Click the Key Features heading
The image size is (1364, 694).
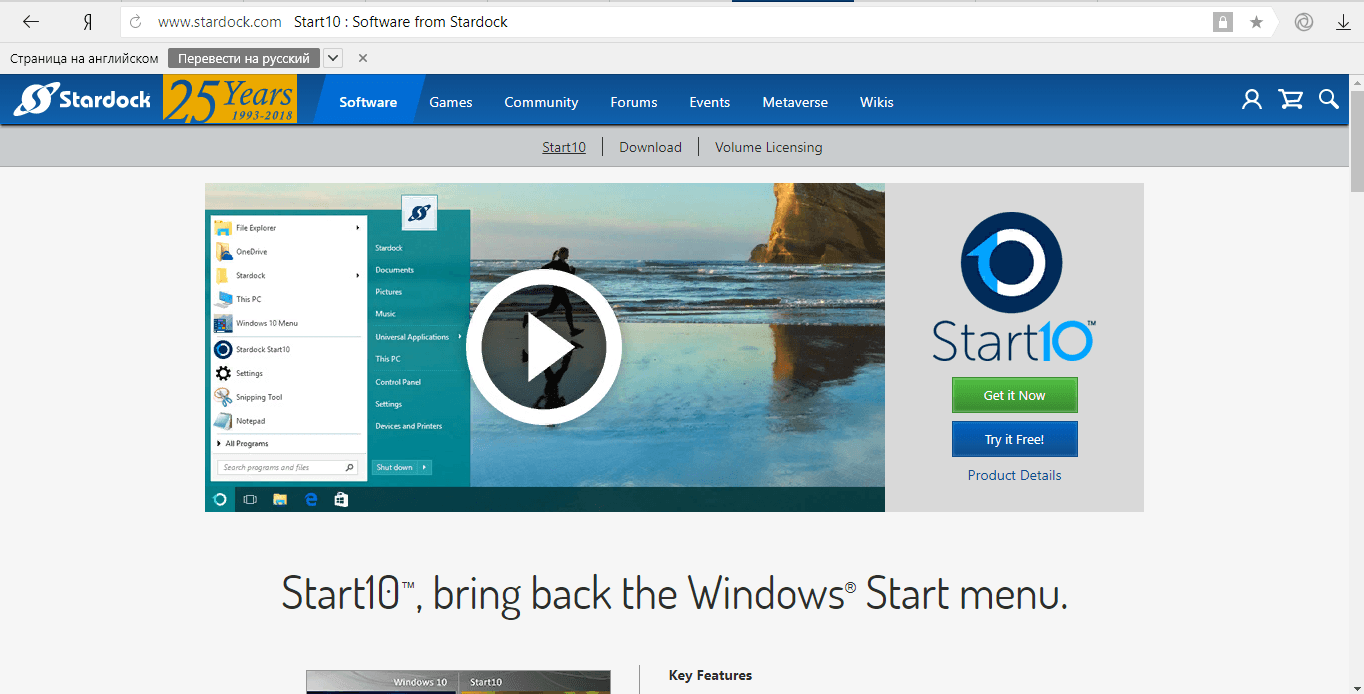click(710, 675)
